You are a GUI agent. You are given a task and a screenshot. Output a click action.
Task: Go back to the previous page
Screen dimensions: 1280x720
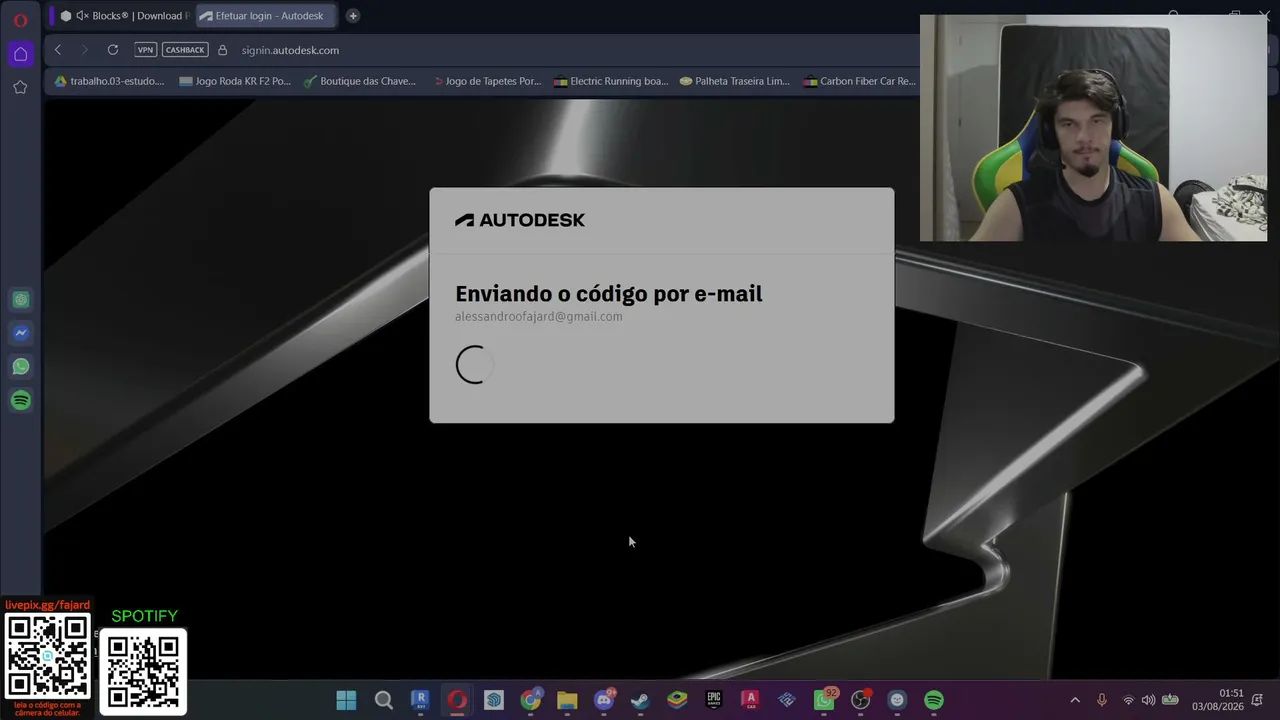(x=58, y=50)
